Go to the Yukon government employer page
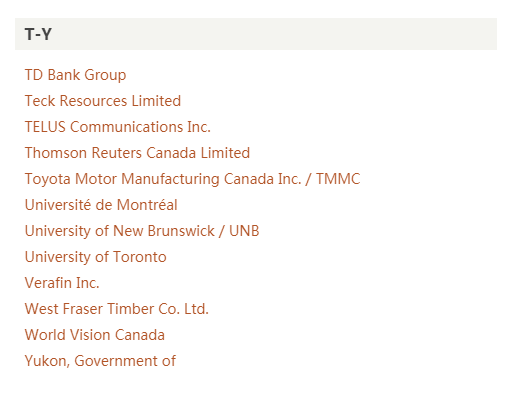514x400 pixels. (x=100, y=361)
